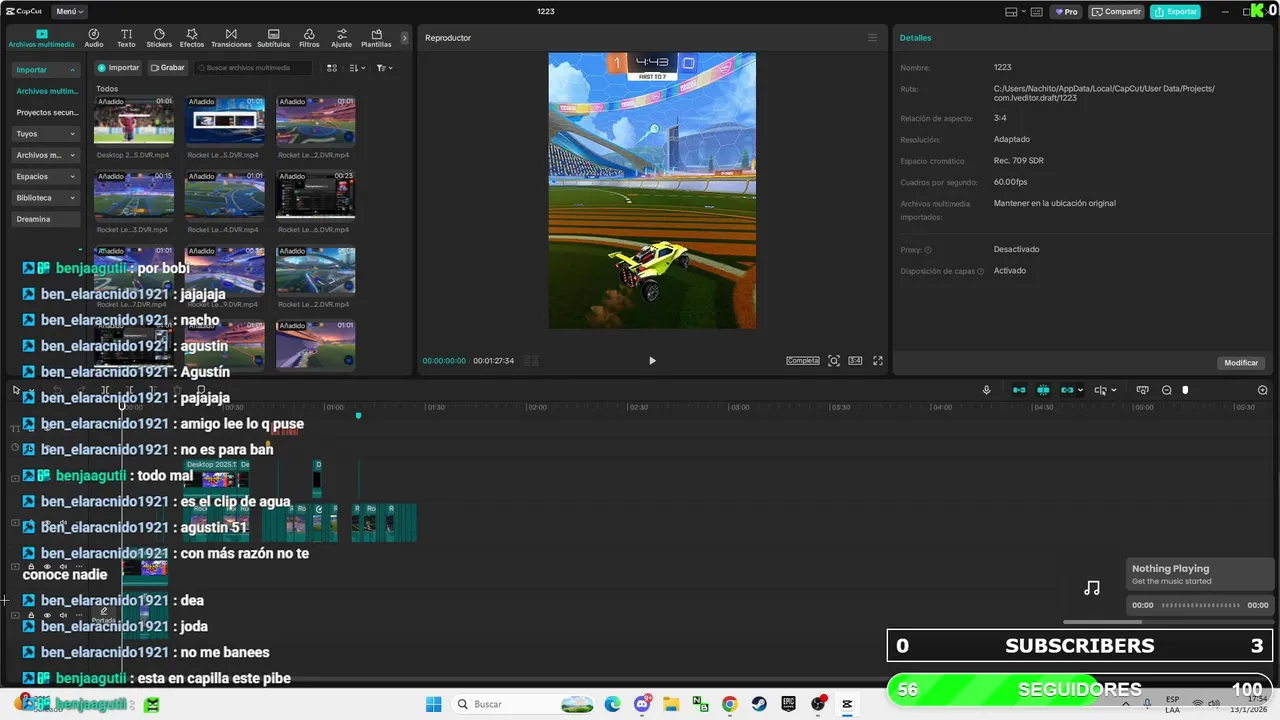Open the linkage options dropdown arrow

pos(1080,390)
